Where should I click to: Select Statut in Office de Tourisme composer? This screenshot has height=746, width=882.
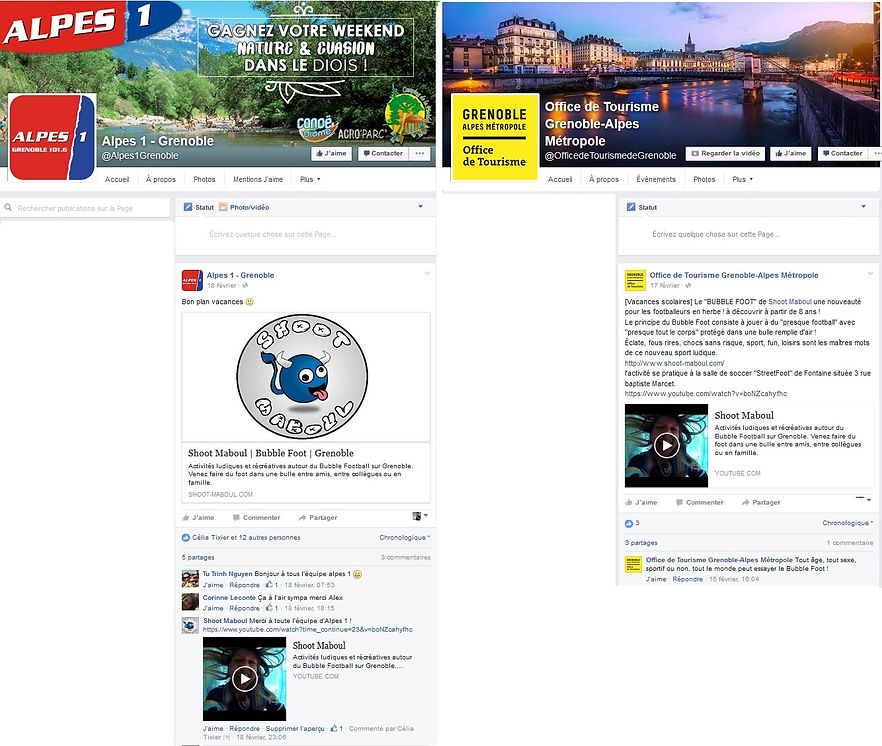click(x=642, y=208)
